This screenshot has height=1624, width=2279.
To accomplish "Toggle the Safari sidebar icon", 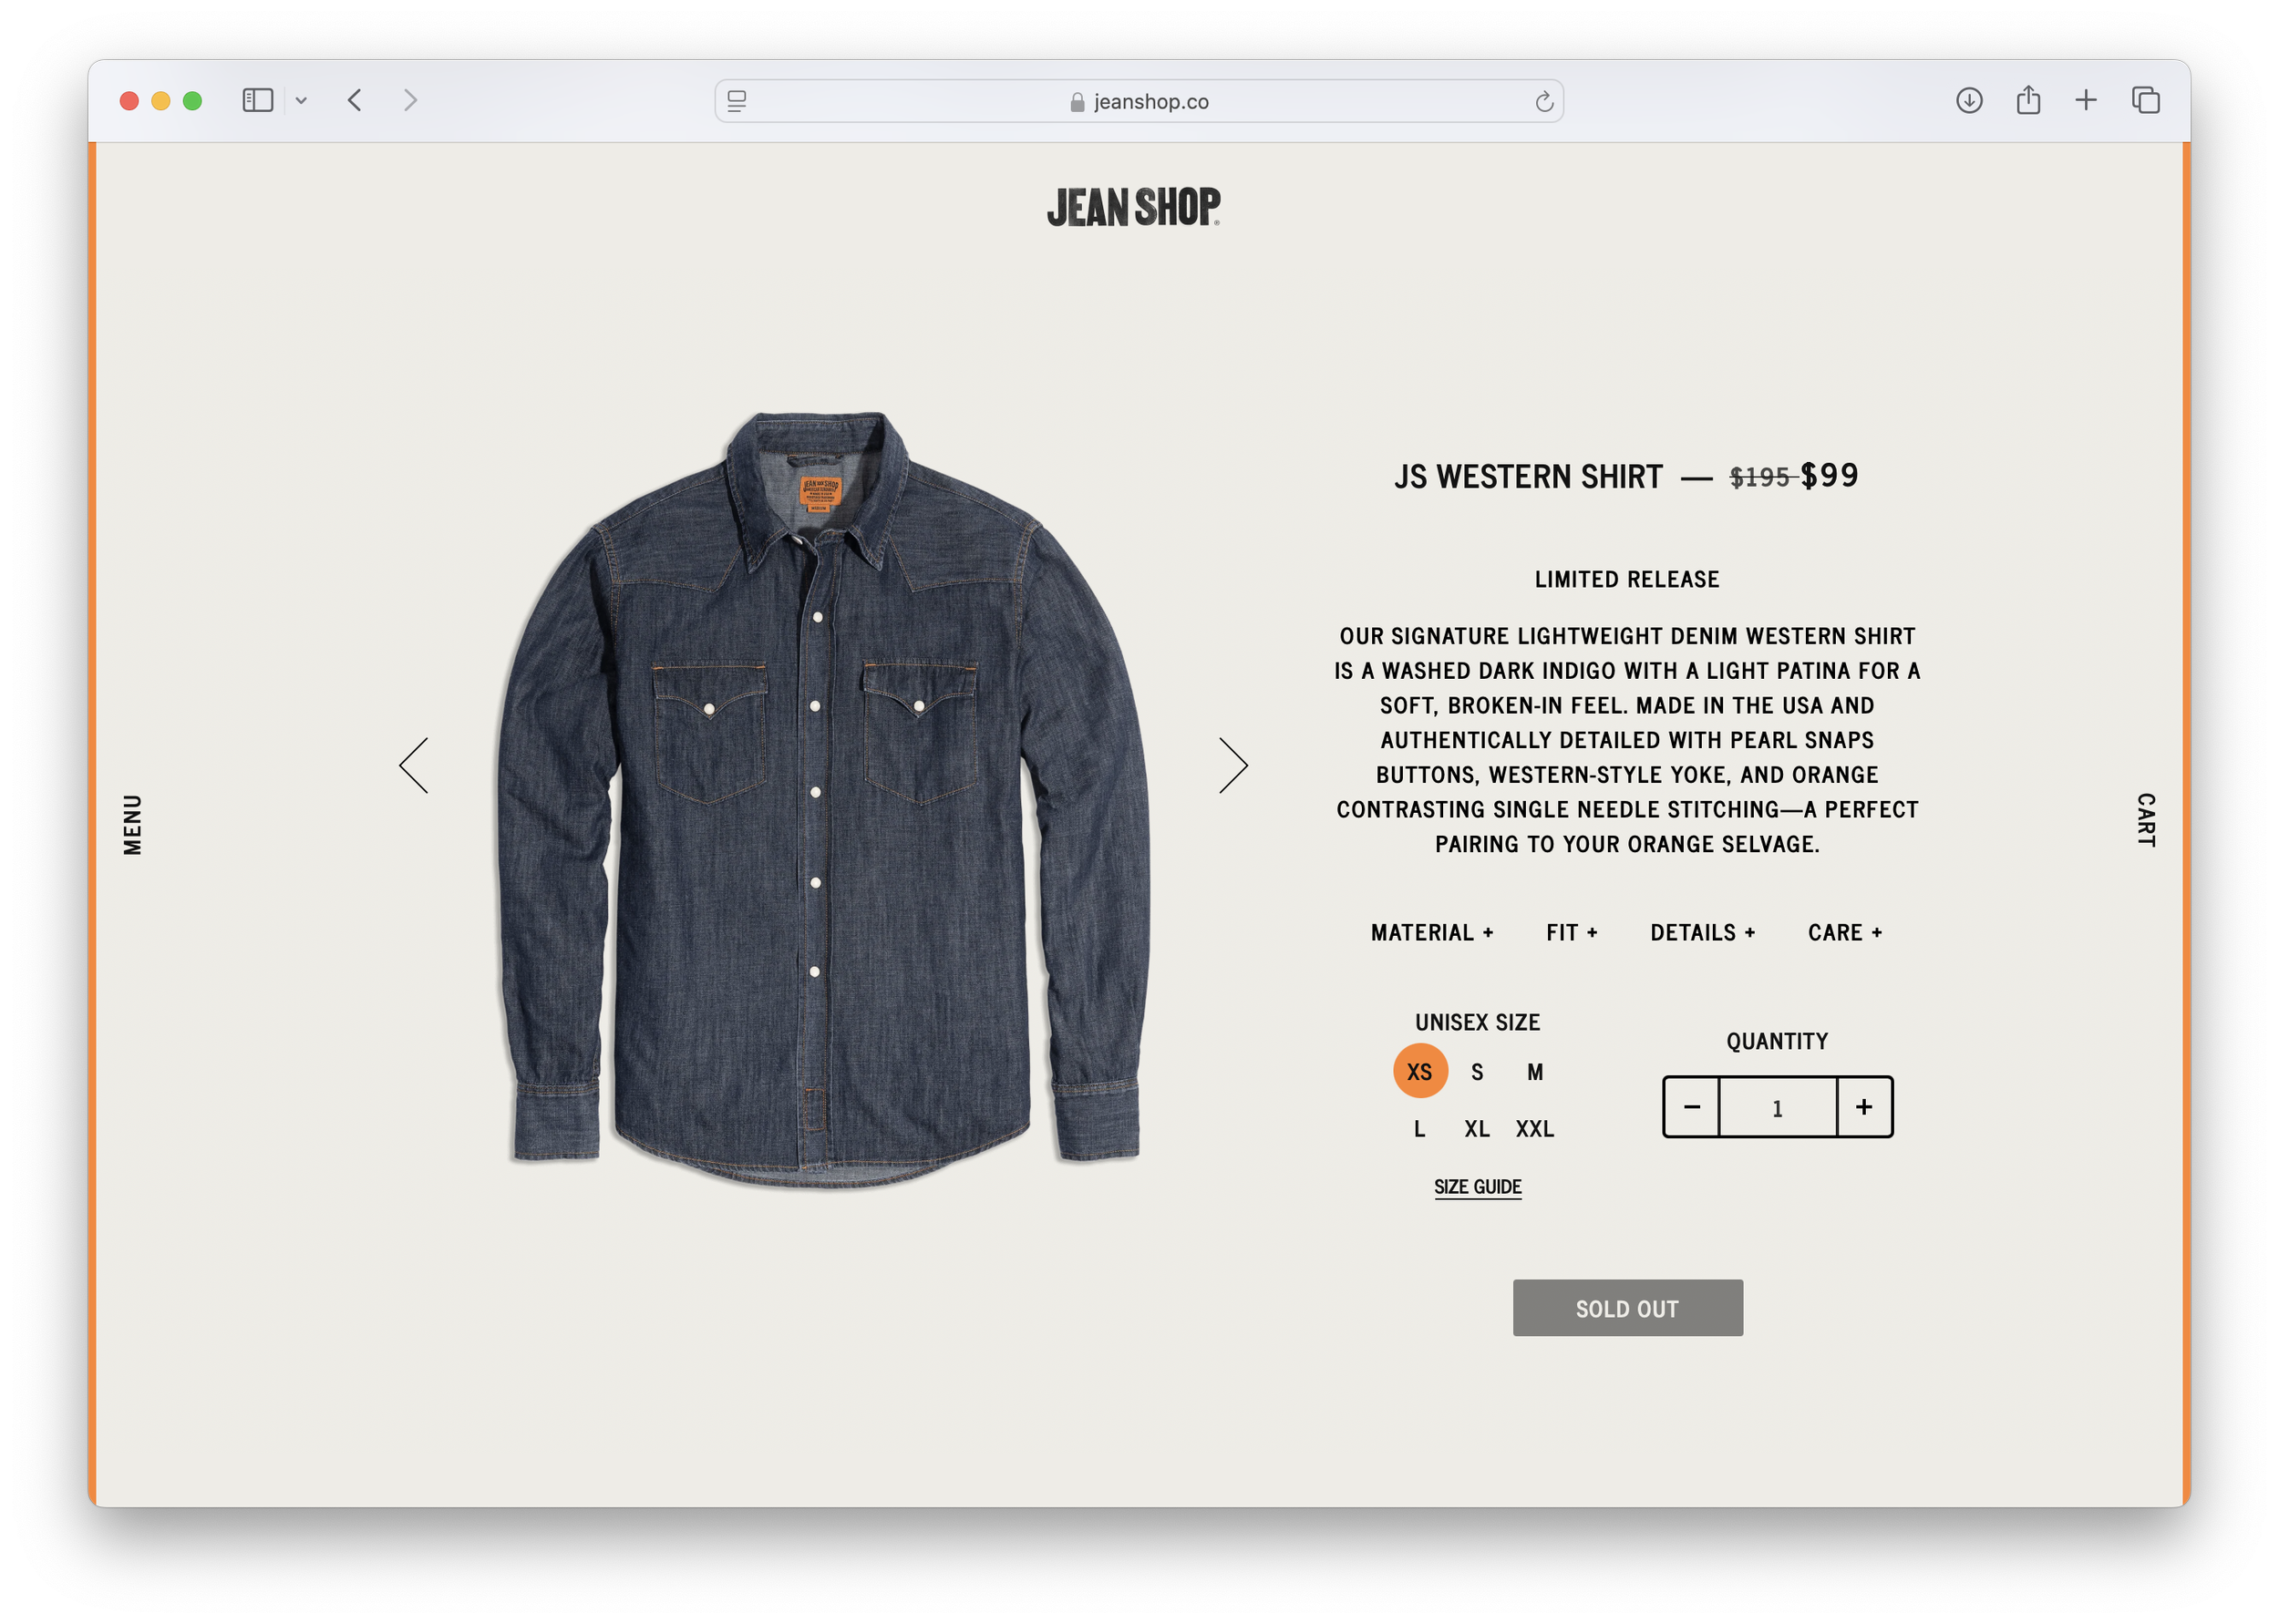I will coord(258,100).
